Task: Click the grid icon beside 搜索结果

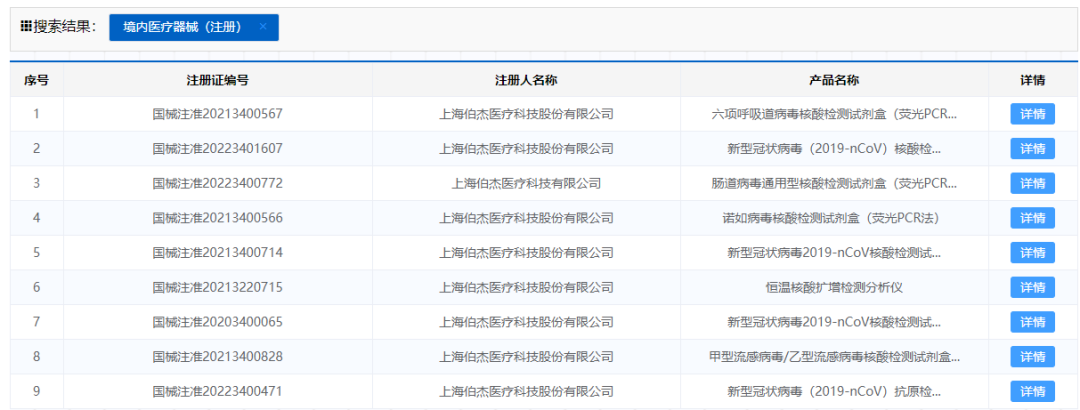Action: point(26,27)
